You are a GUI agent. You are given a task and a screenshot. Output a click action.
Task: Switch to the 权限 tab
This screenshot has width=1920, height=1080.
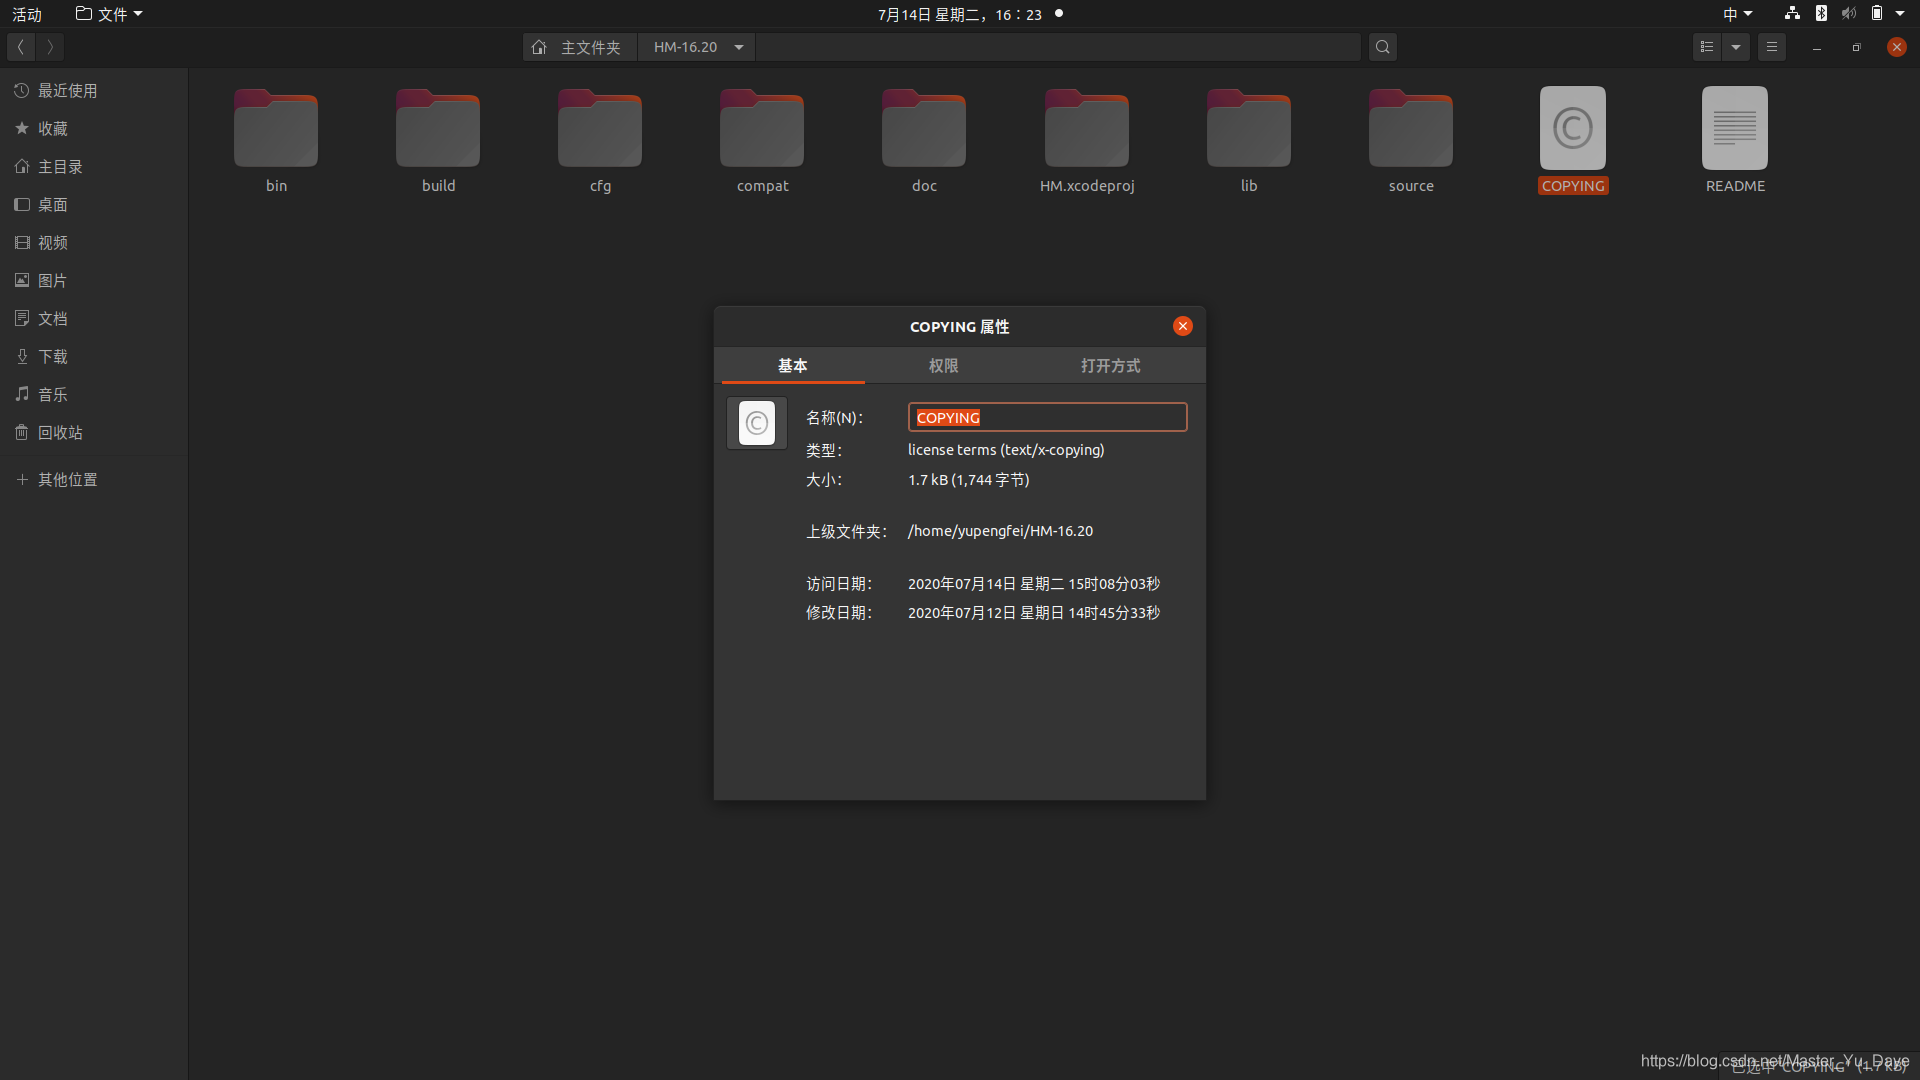coord(943,365)
